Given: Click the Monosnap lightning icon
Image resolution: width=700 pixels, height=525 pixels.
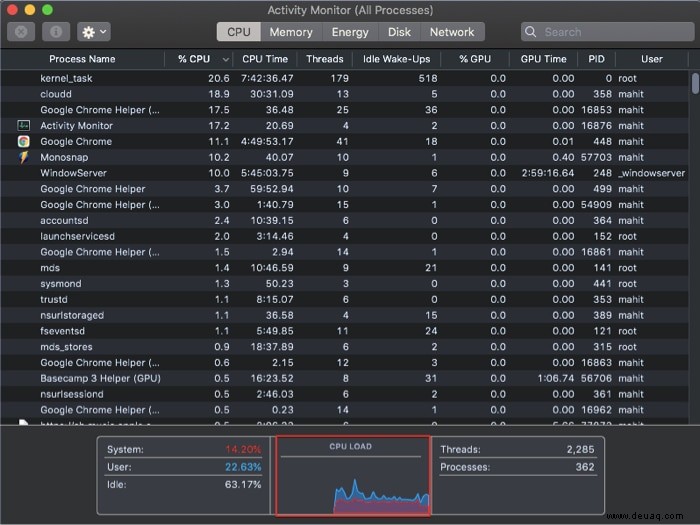Looking at the screenshot, I should pyautogui.click(x=23, y=157).
